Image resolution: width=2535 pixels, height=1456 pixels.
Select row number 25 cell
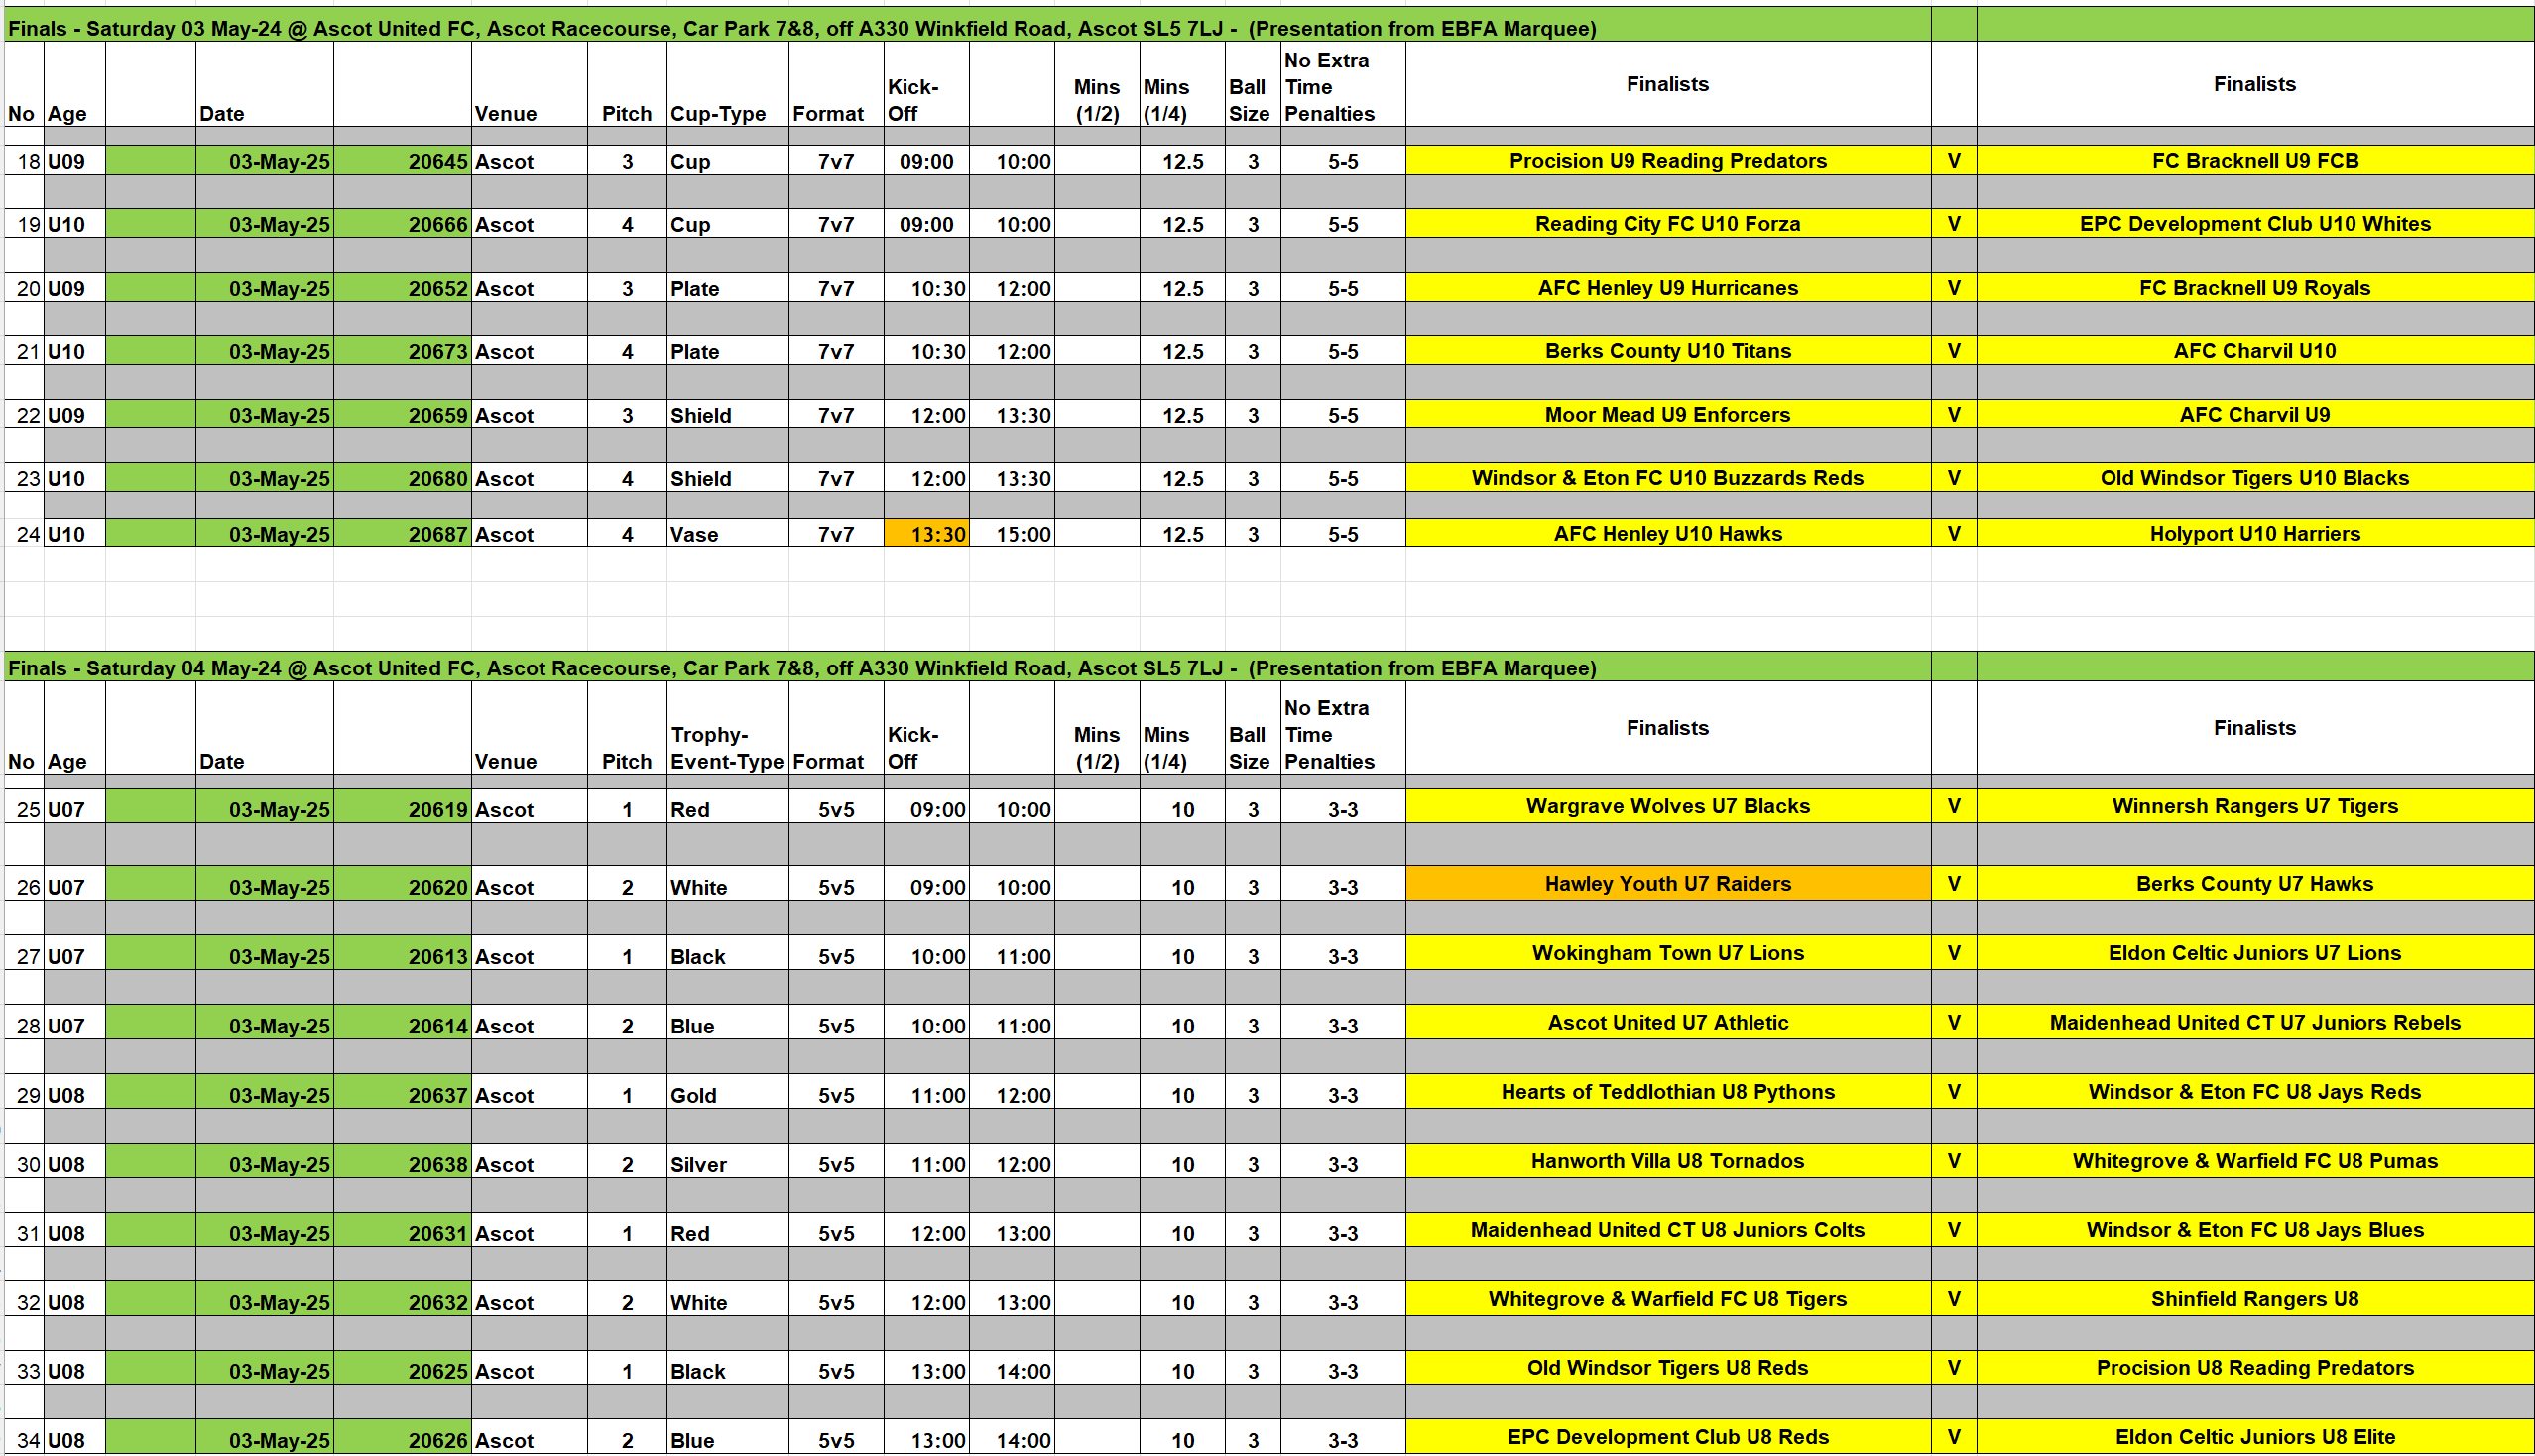point(24,808)
